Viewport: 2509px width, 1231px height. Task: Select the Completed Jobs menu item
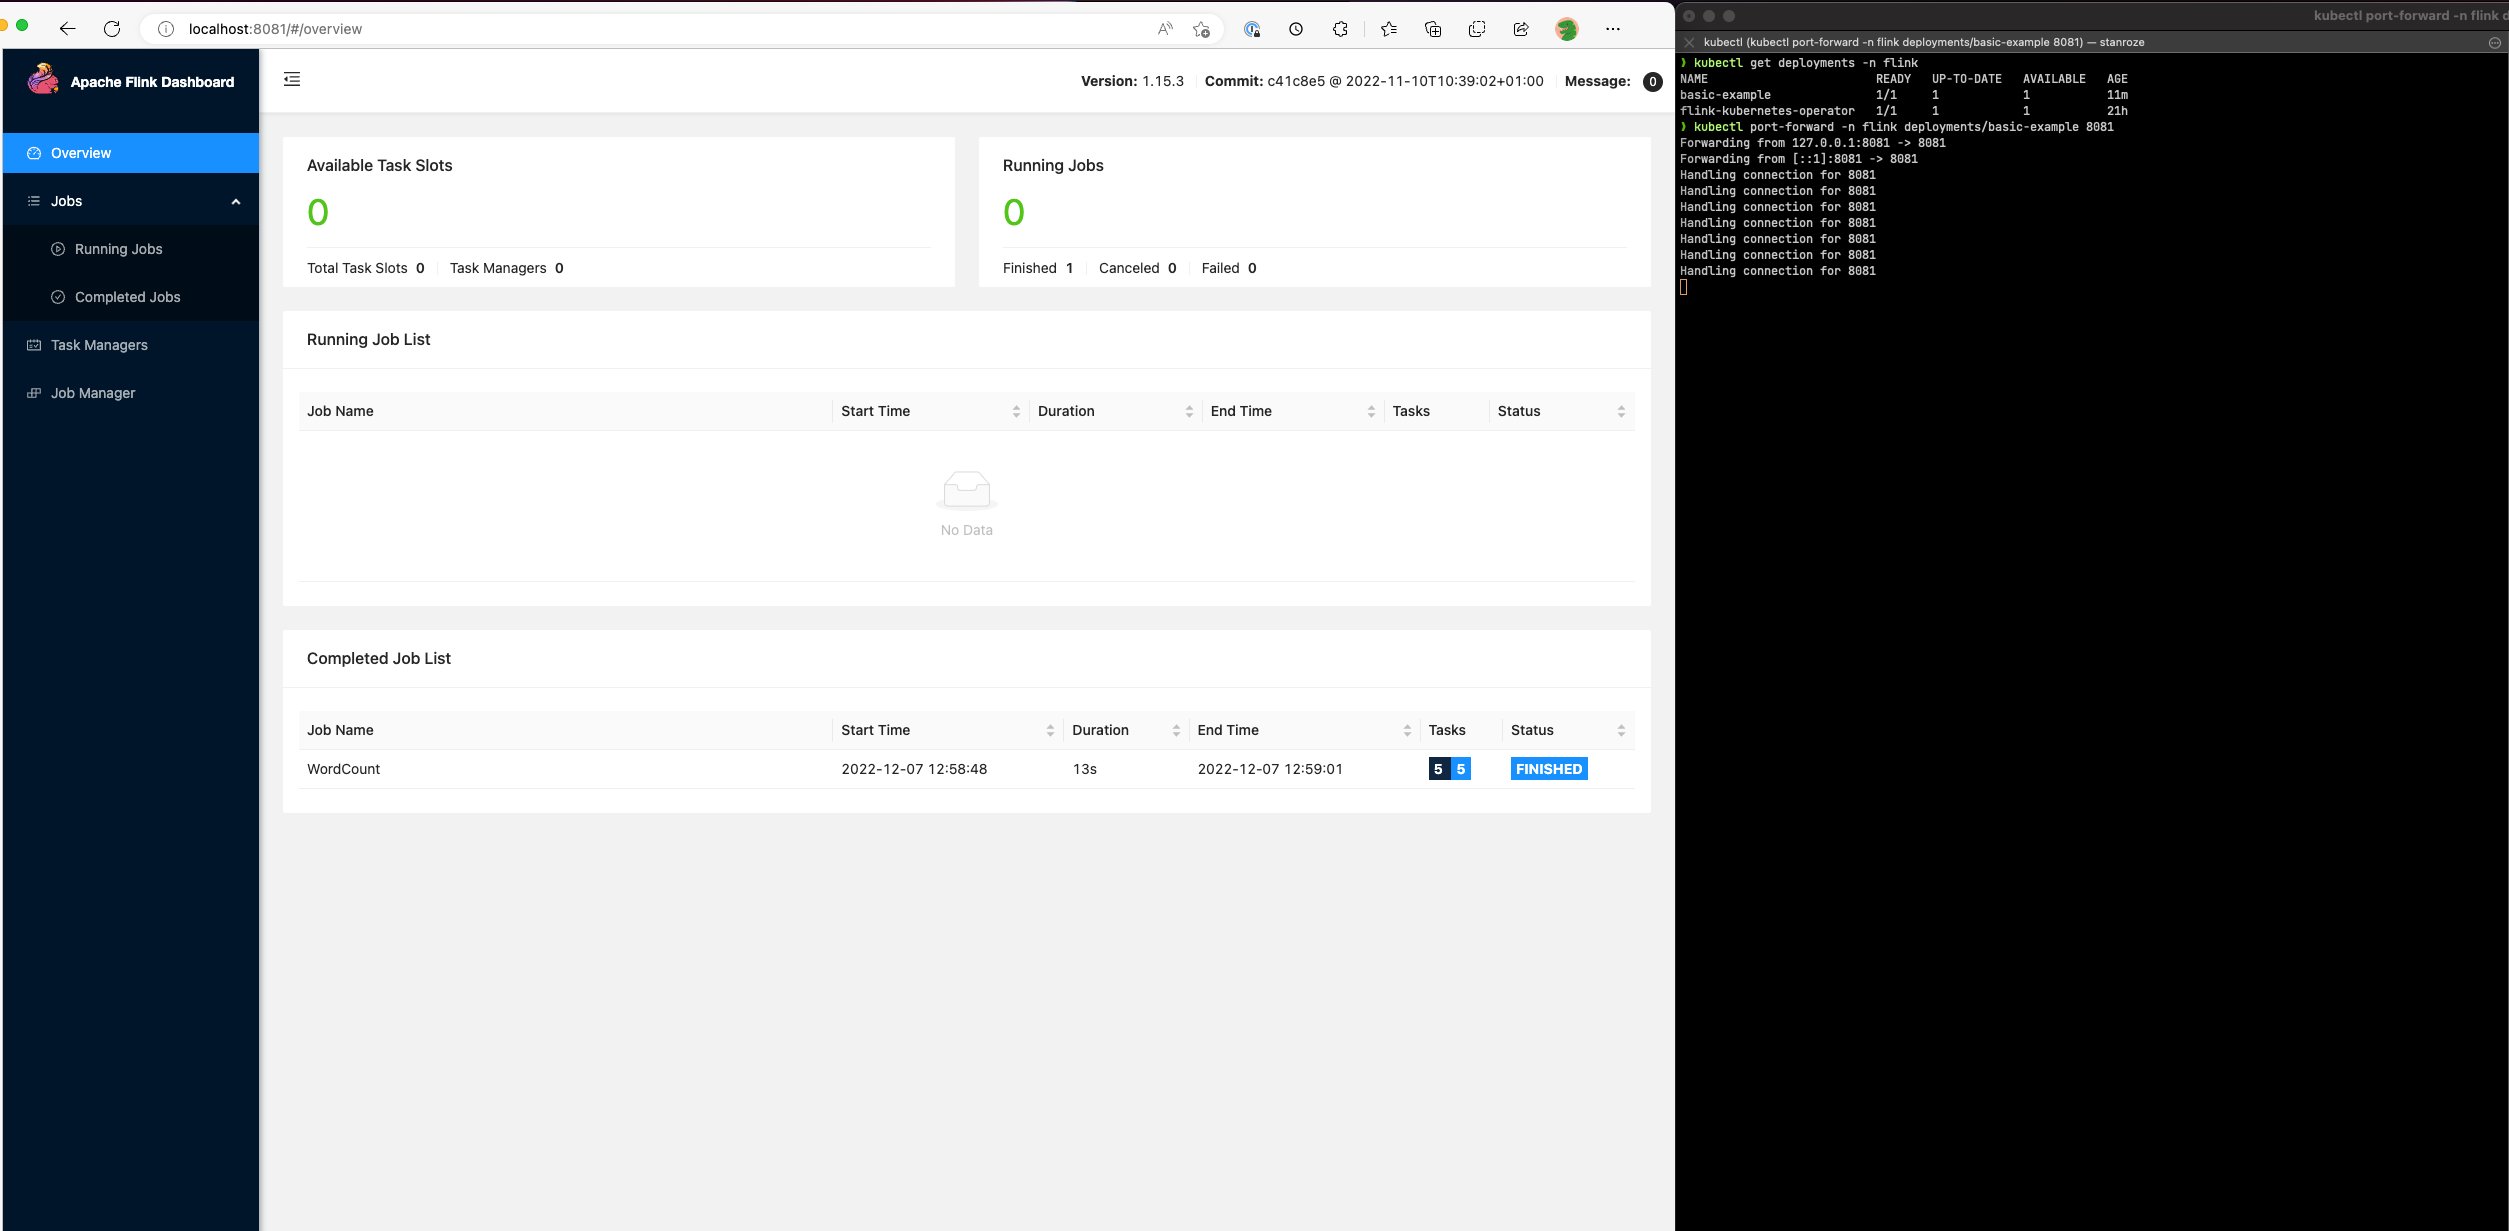[x=128, y=296]
